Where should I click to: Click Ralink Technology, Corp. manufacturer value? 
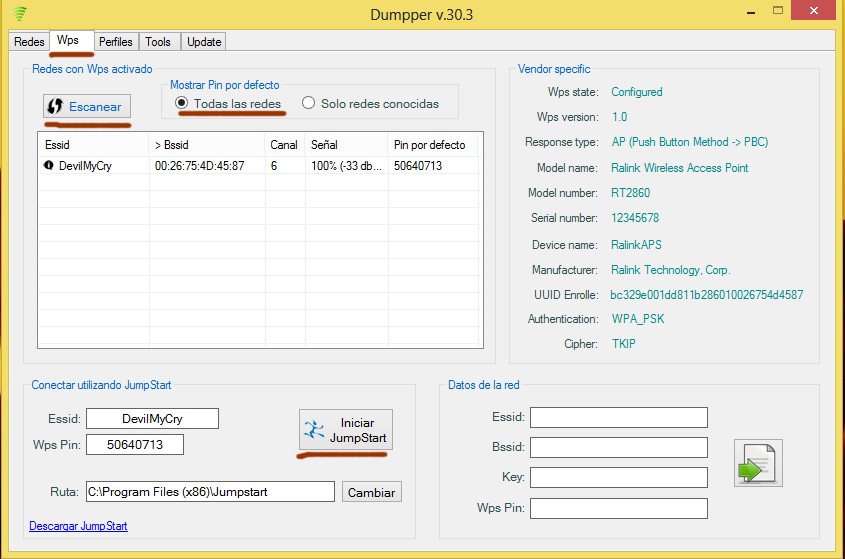[671, 270]
